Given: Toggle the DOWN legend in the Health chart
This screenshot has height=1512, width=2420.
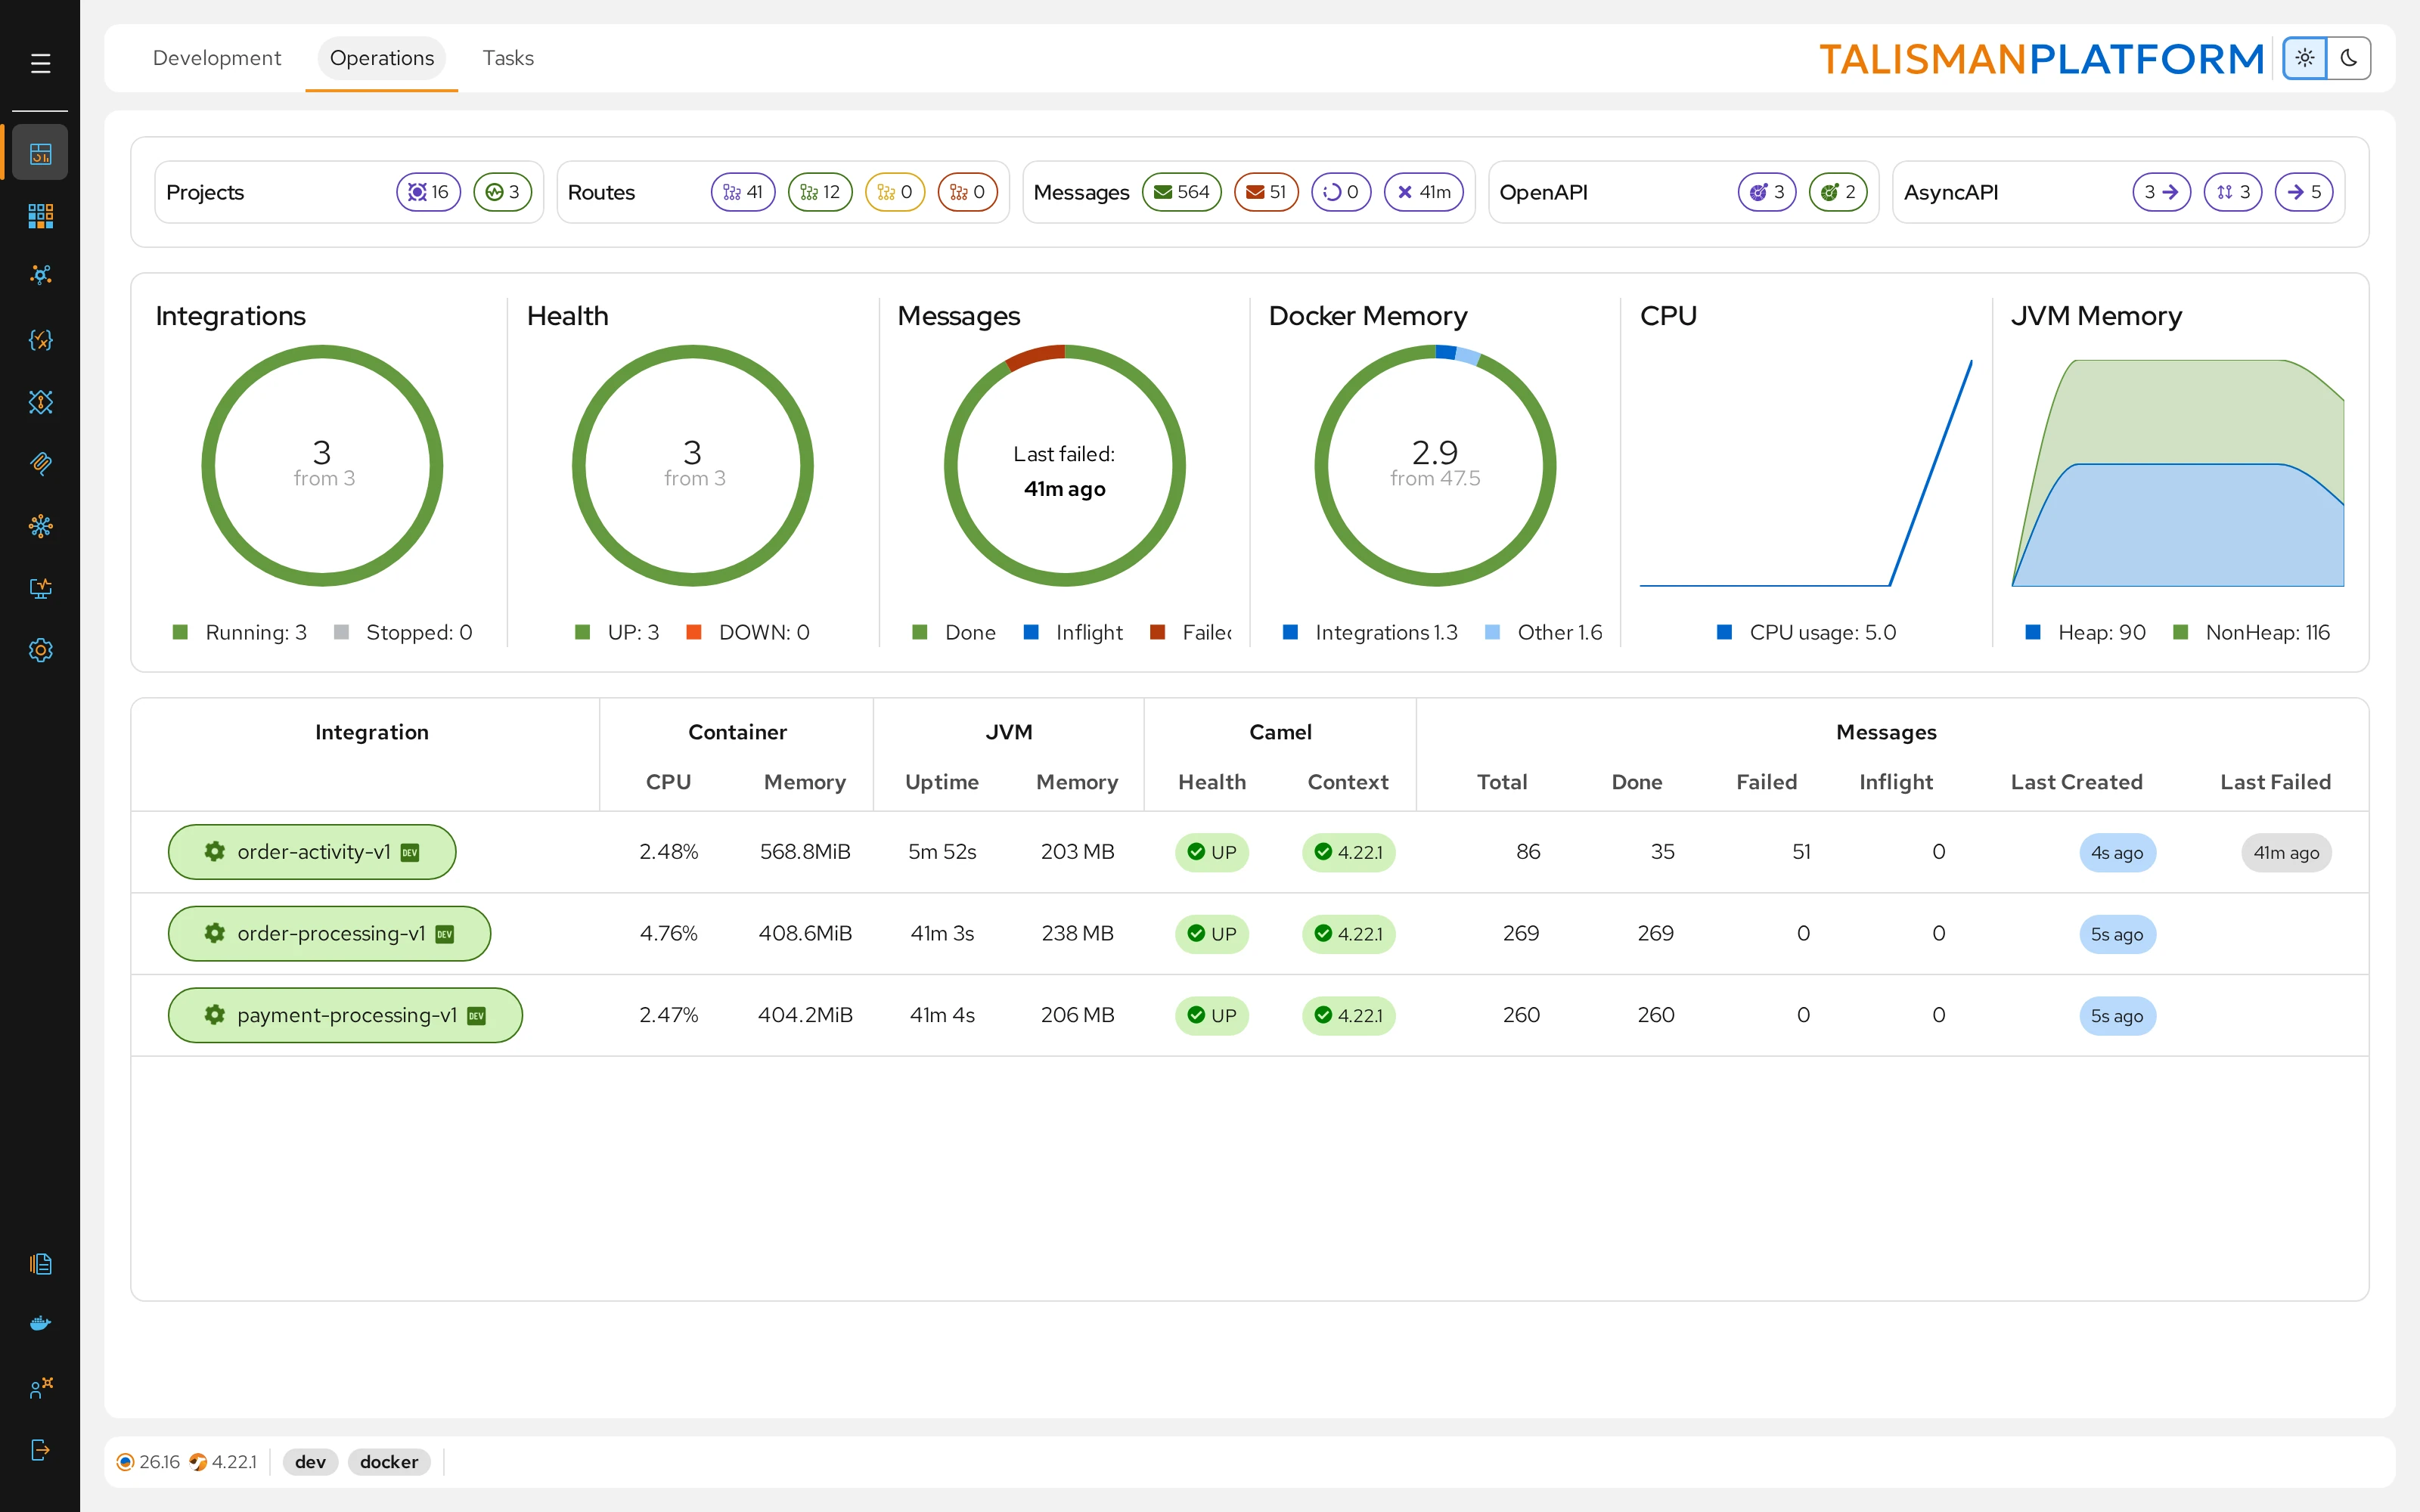Looking at the screenshot, I should click(x=748, y=632).
